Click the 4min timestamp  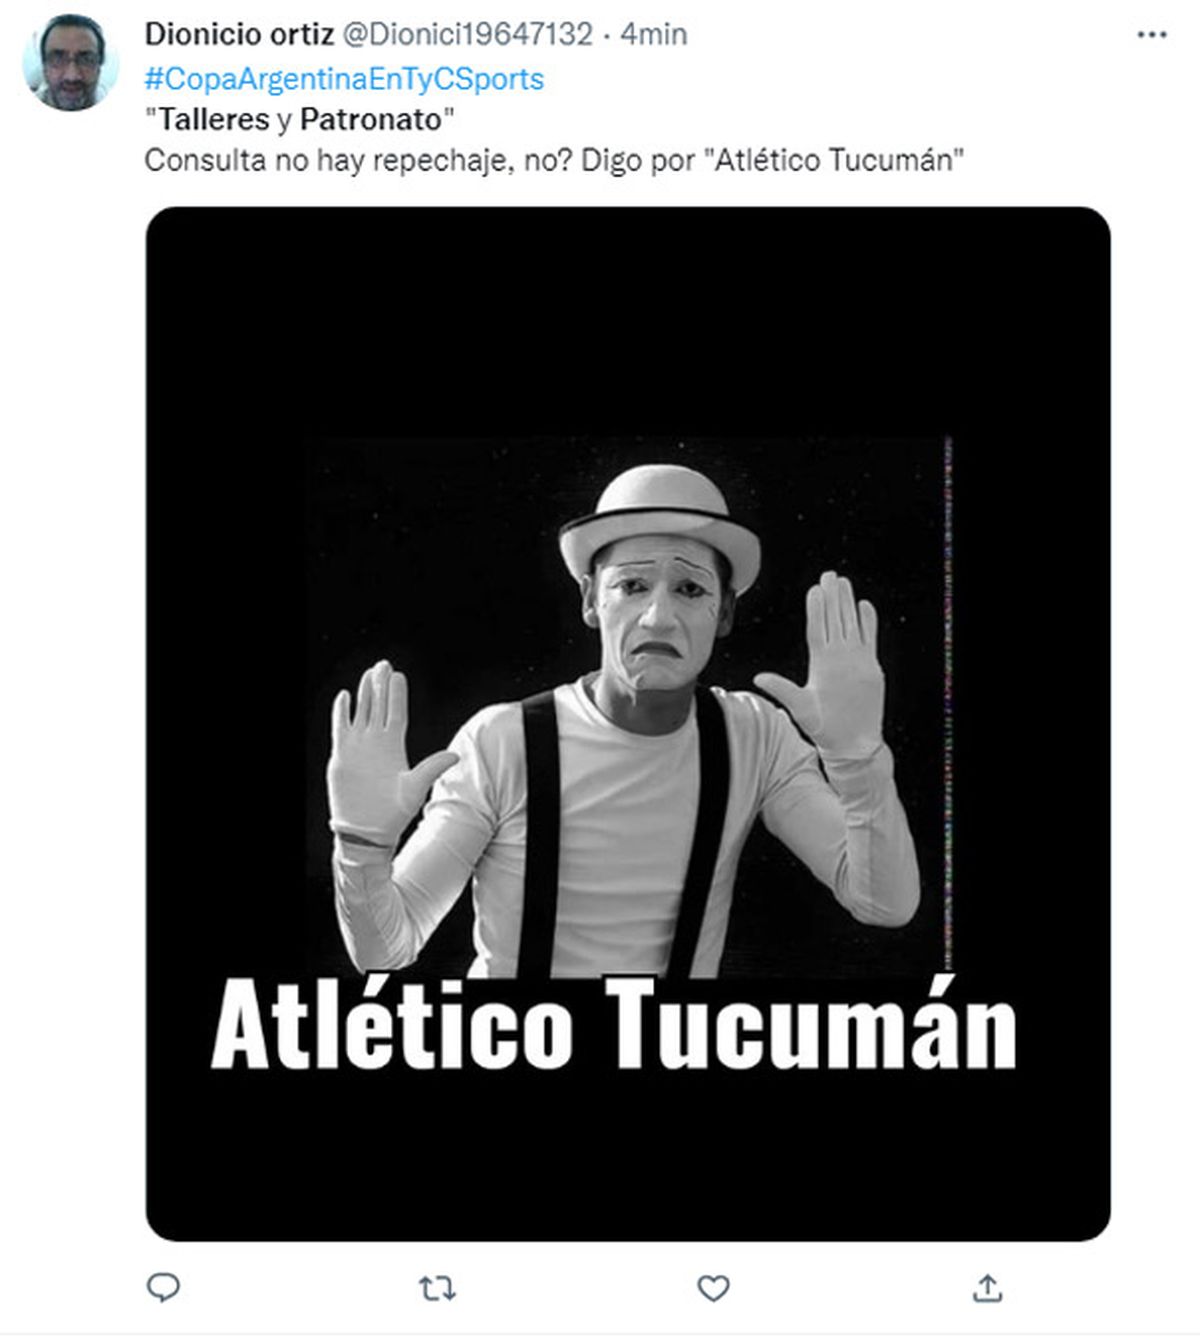[653, 34]
